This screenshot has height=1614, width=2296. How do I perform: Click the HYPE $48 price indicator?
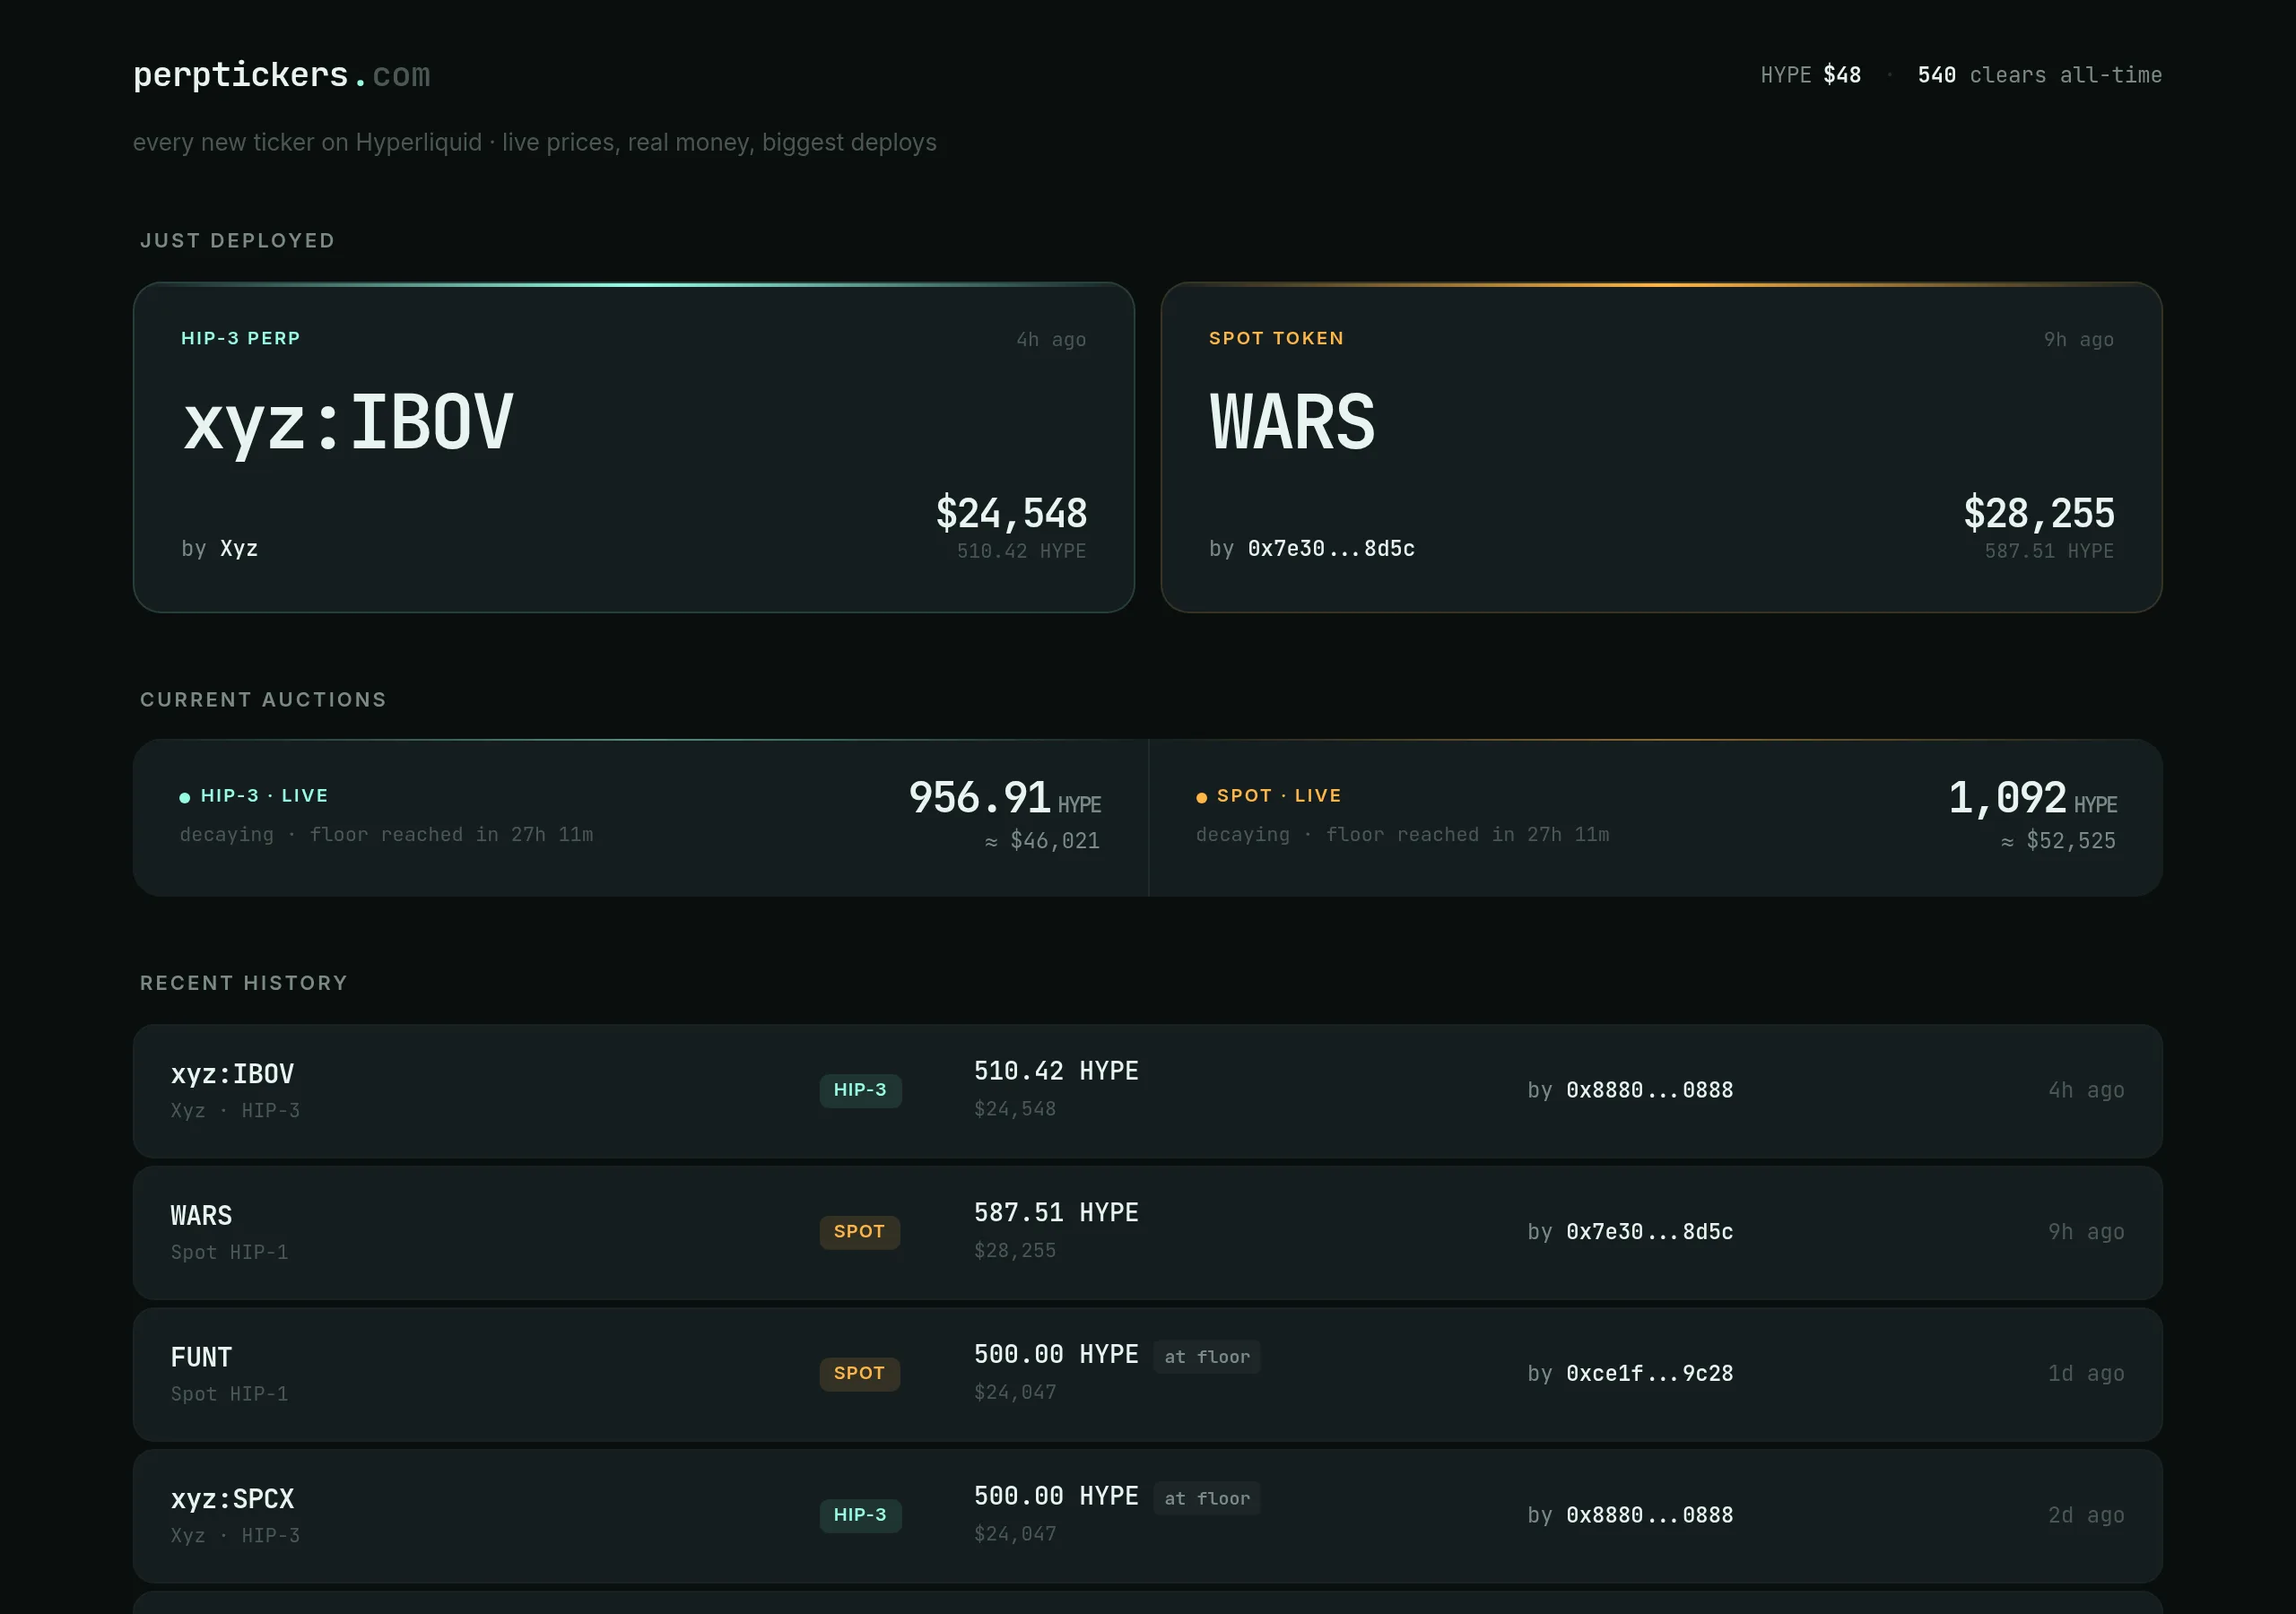[x=1810, y=75]
